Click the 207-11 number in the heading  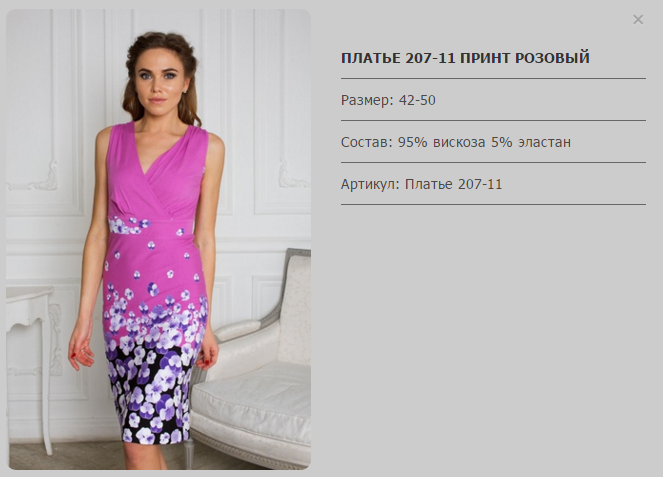430,58
